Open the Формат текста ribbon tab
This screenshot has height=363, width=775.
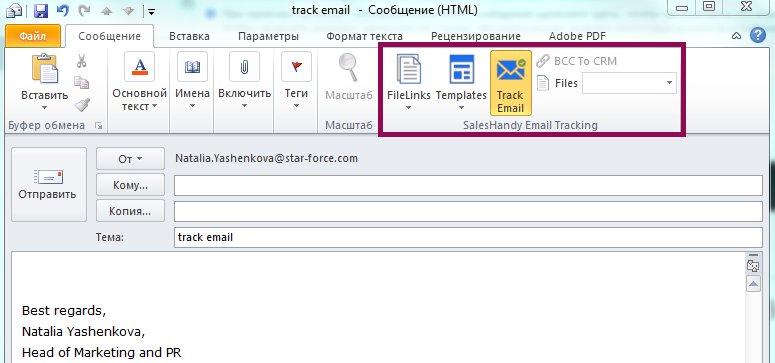(364, 36)
